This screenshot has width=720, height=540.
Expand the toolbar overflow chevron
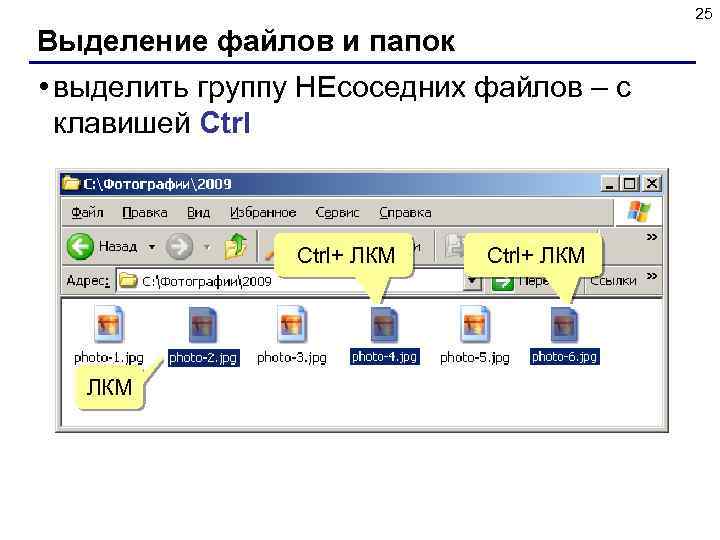651,237
